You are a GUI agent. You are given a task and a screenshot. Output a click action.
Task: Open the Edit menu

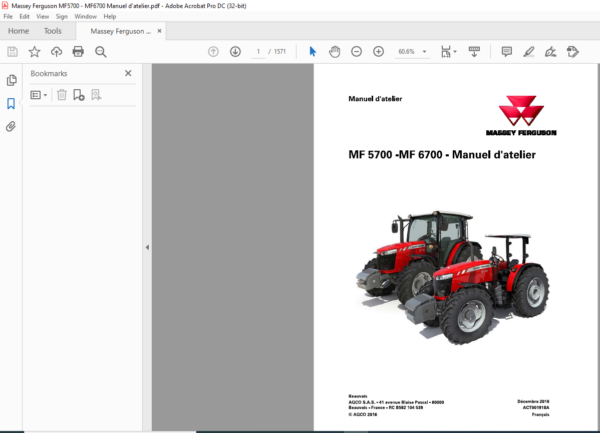pos(24,16)
